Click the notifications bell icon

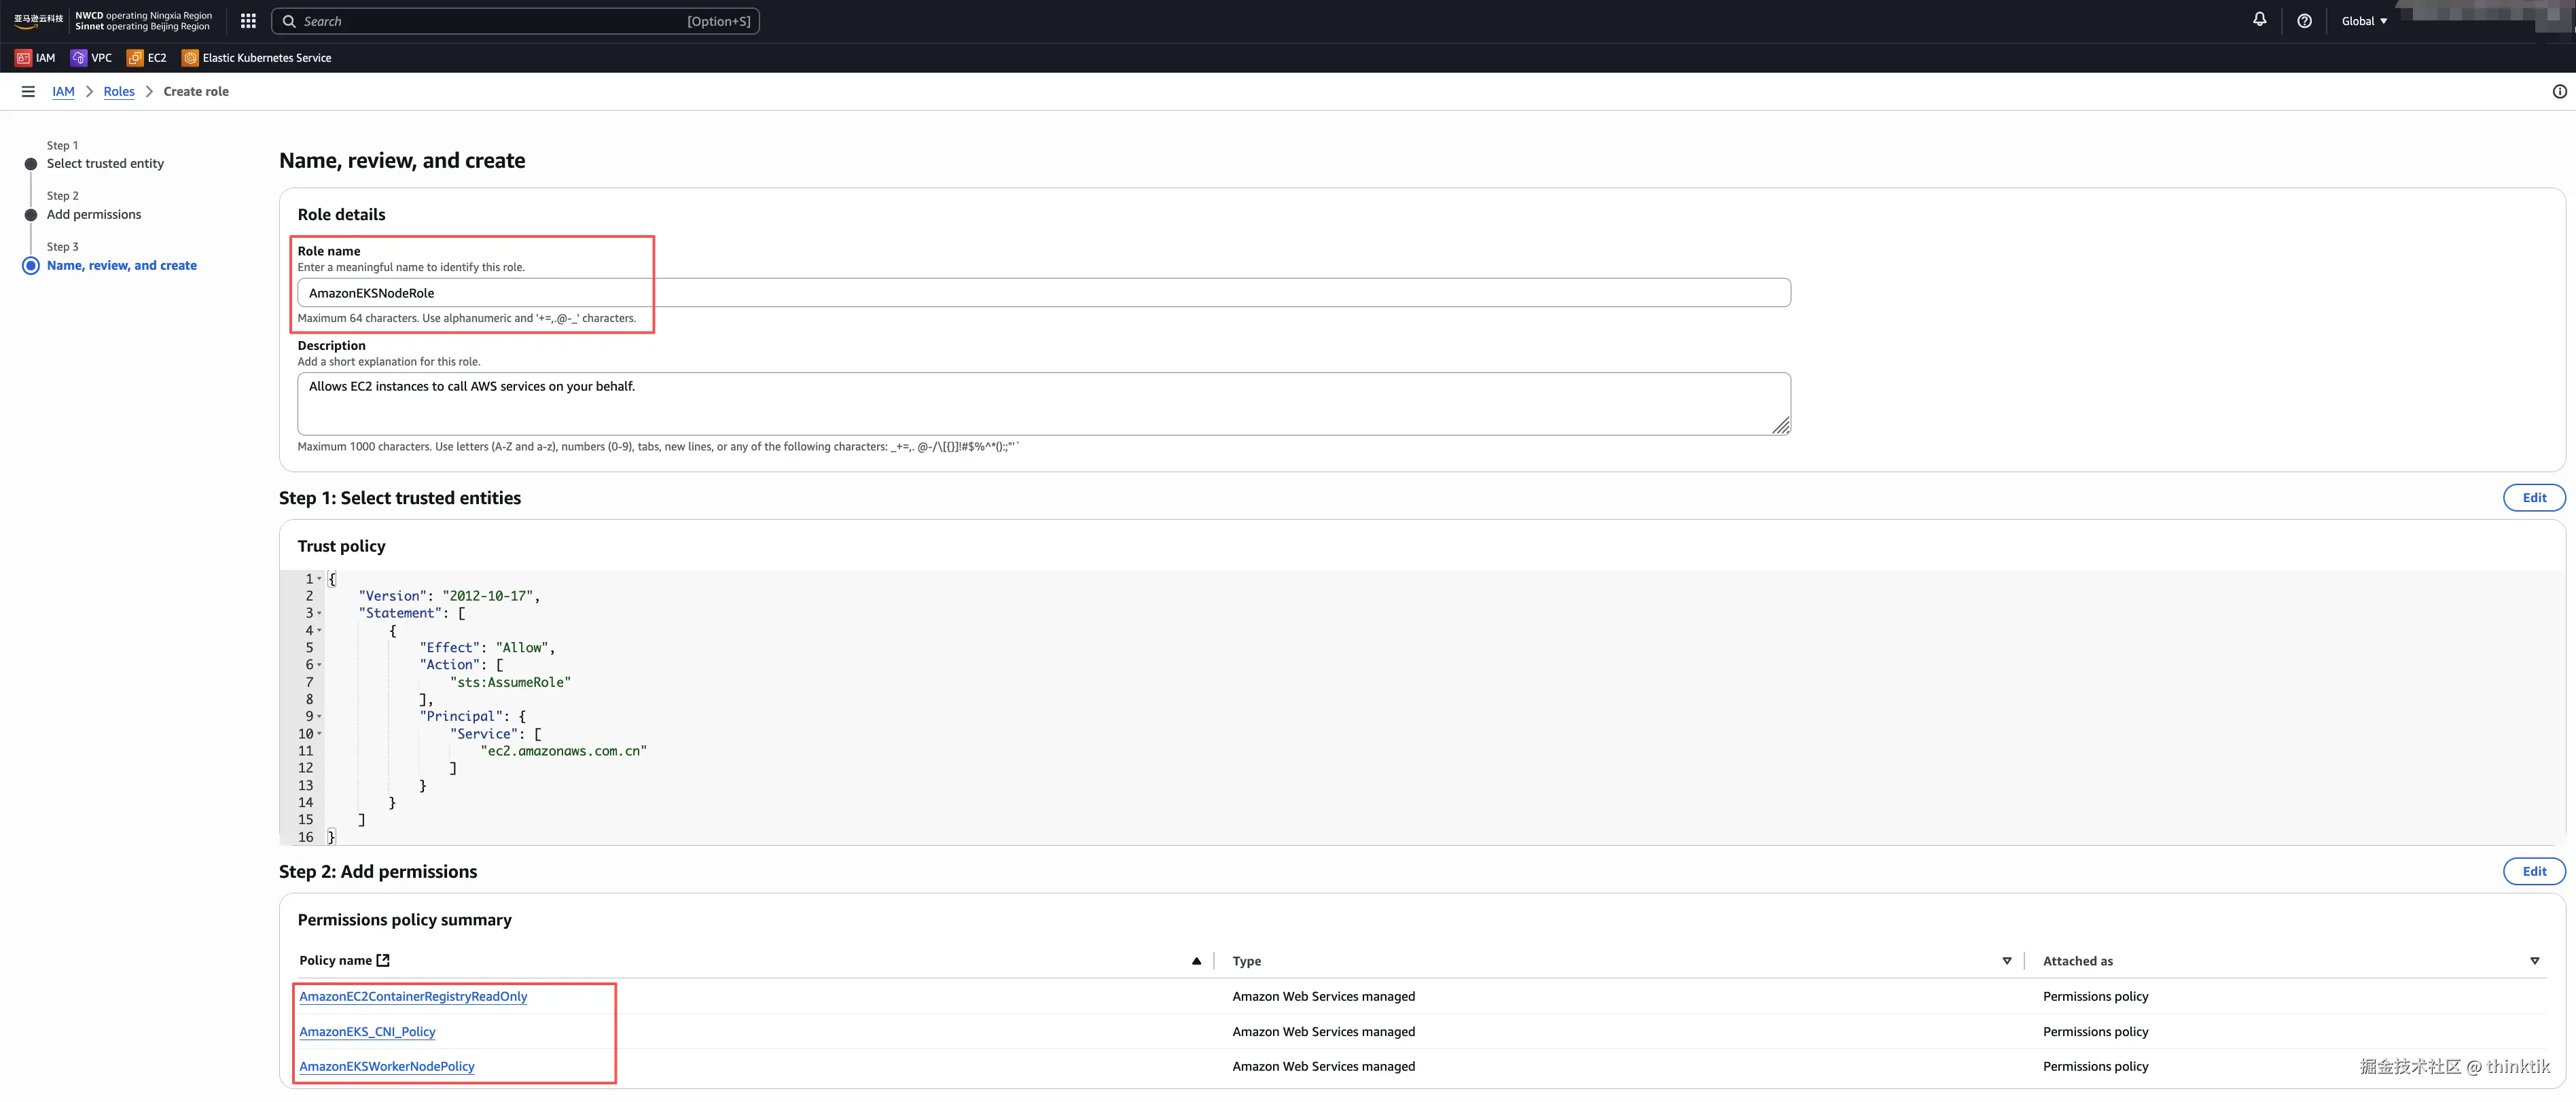(x=2259, y=20)
